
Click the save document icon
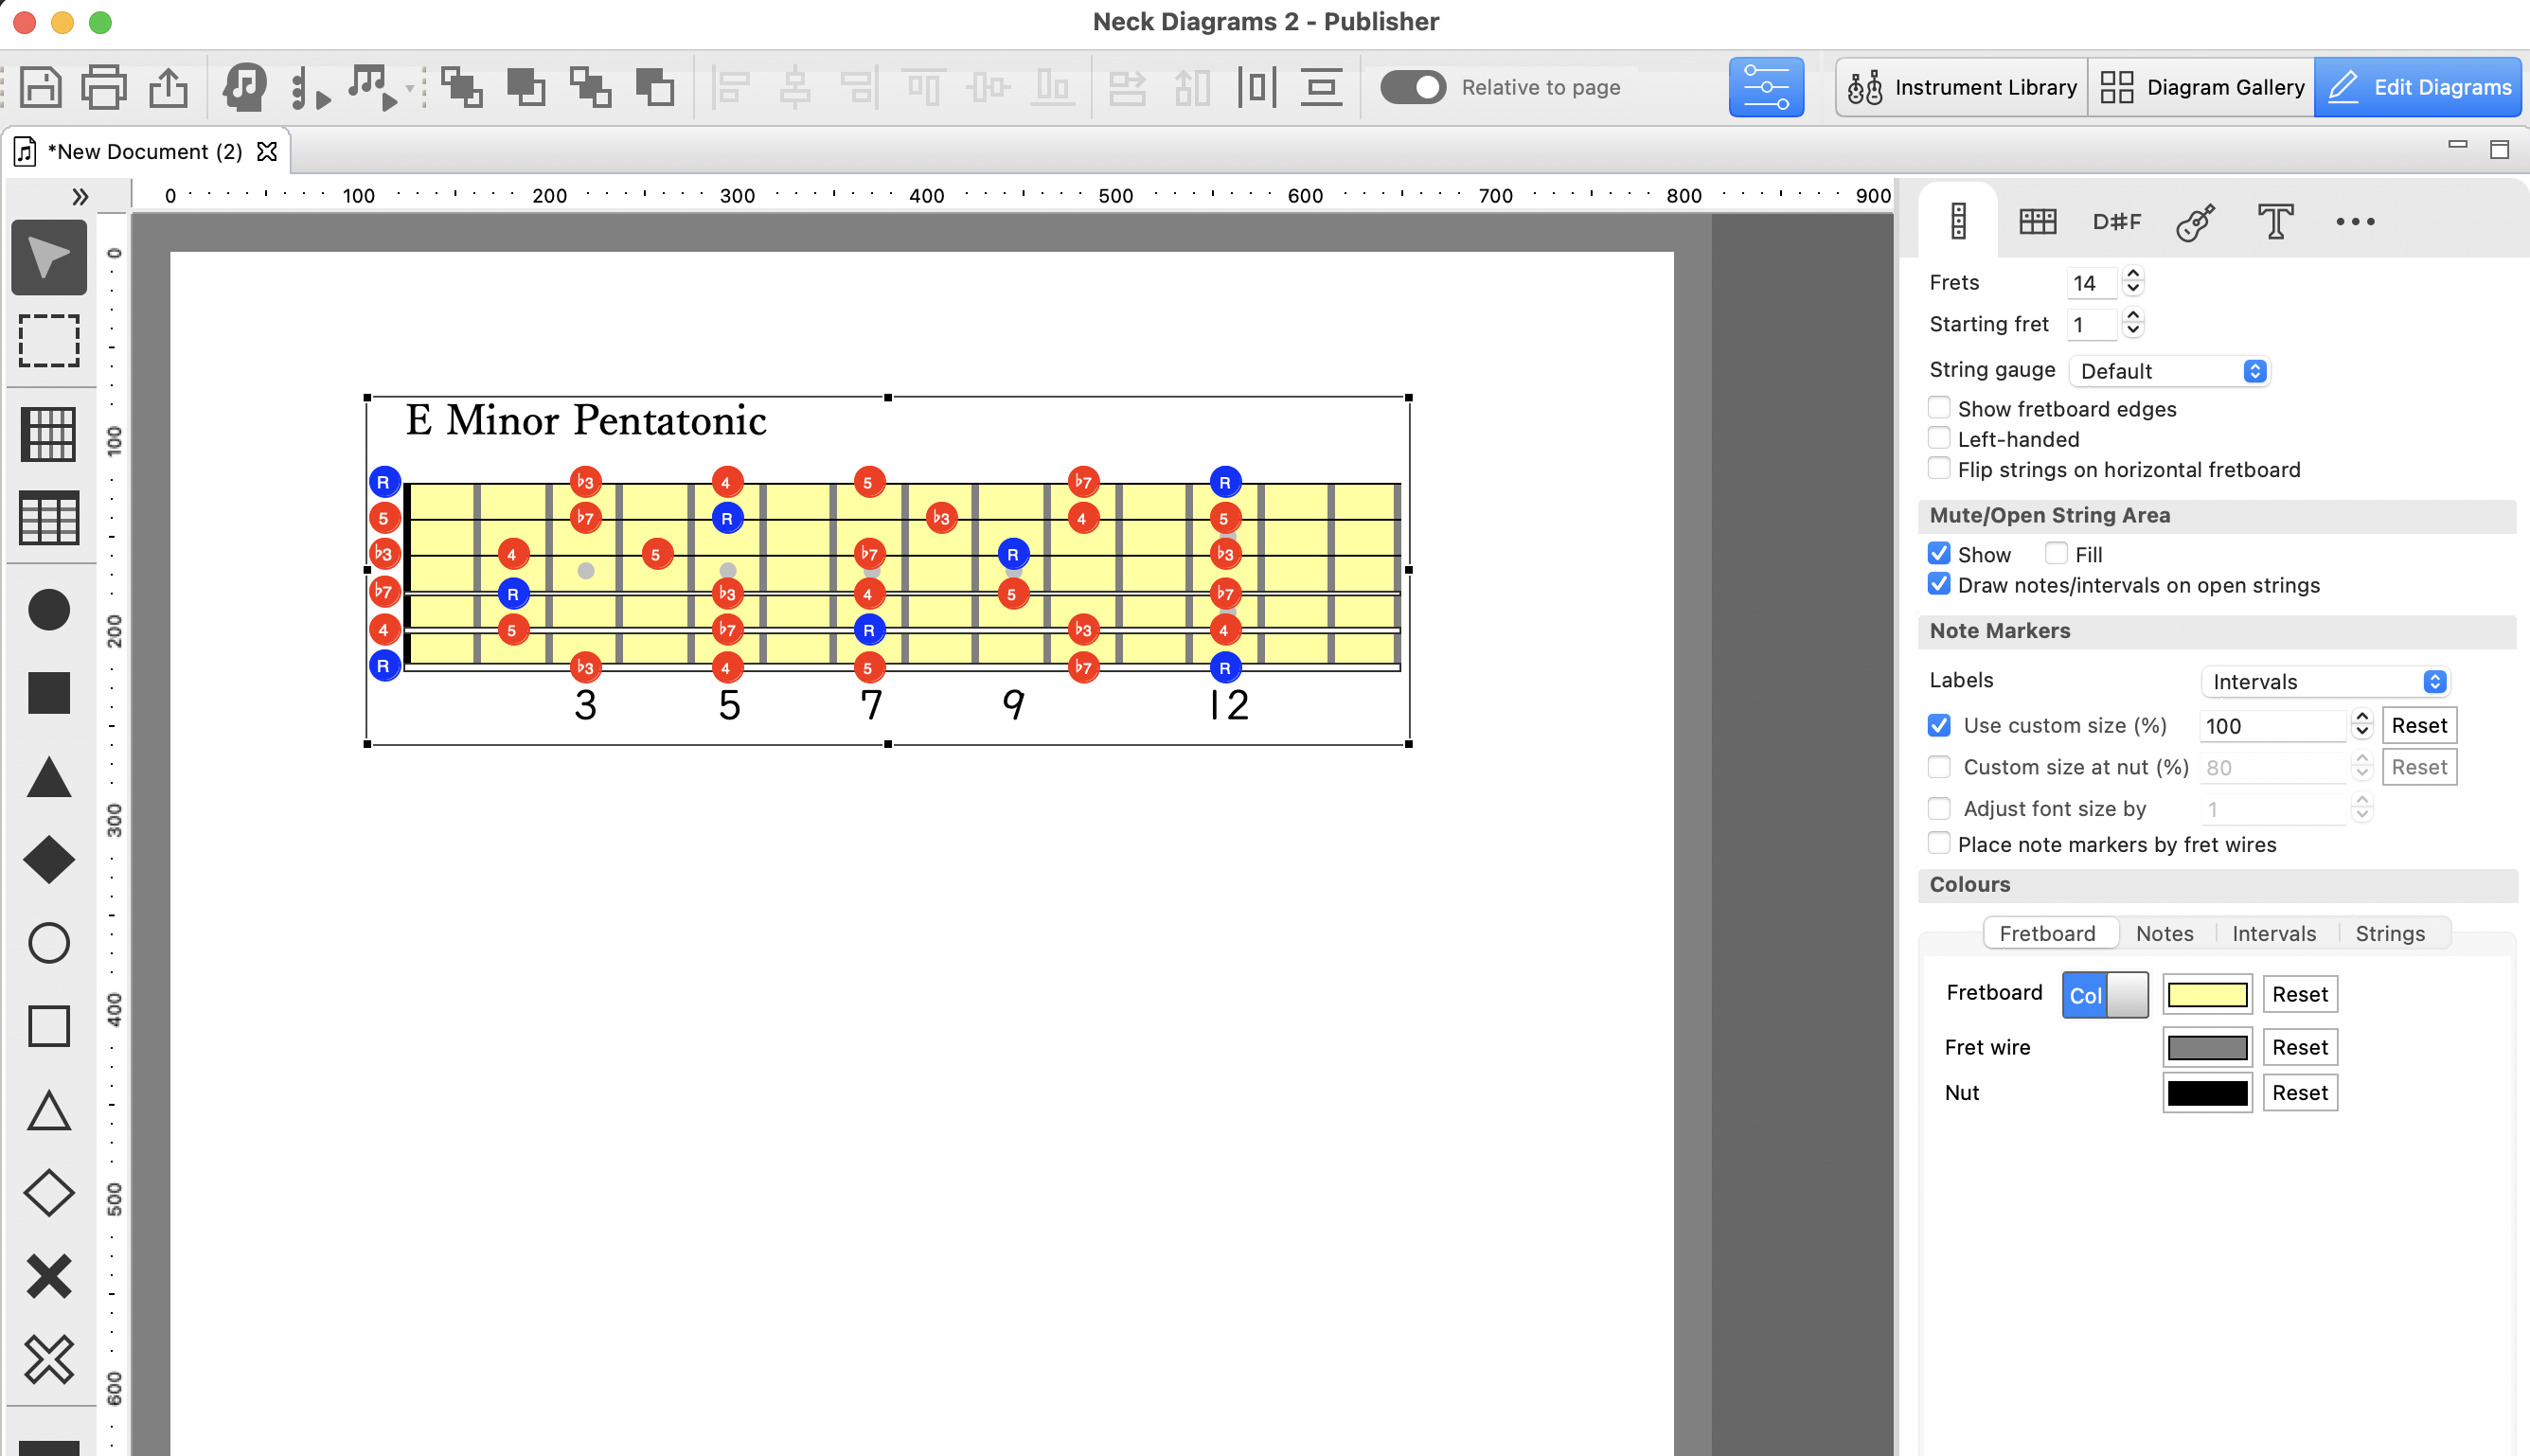(x=40, y=87)
